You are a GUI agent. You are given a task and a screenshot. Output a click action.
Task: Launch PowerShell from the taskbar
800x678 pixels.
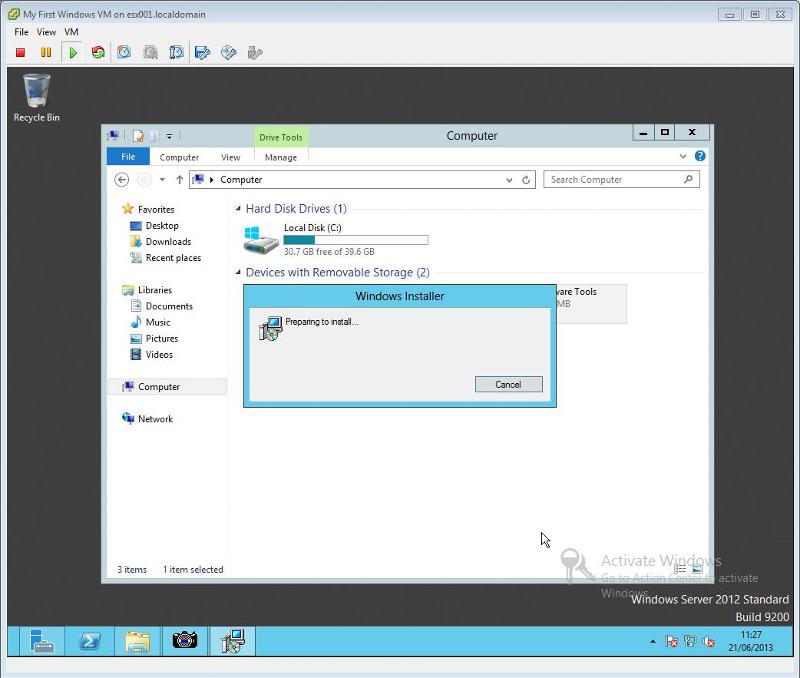90,641
